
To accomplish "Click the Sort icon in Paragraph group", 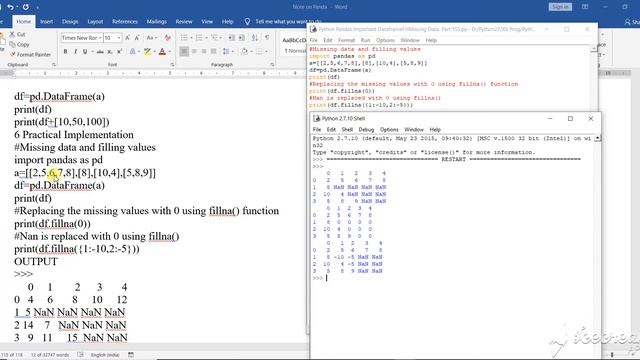I will (255, 38).
